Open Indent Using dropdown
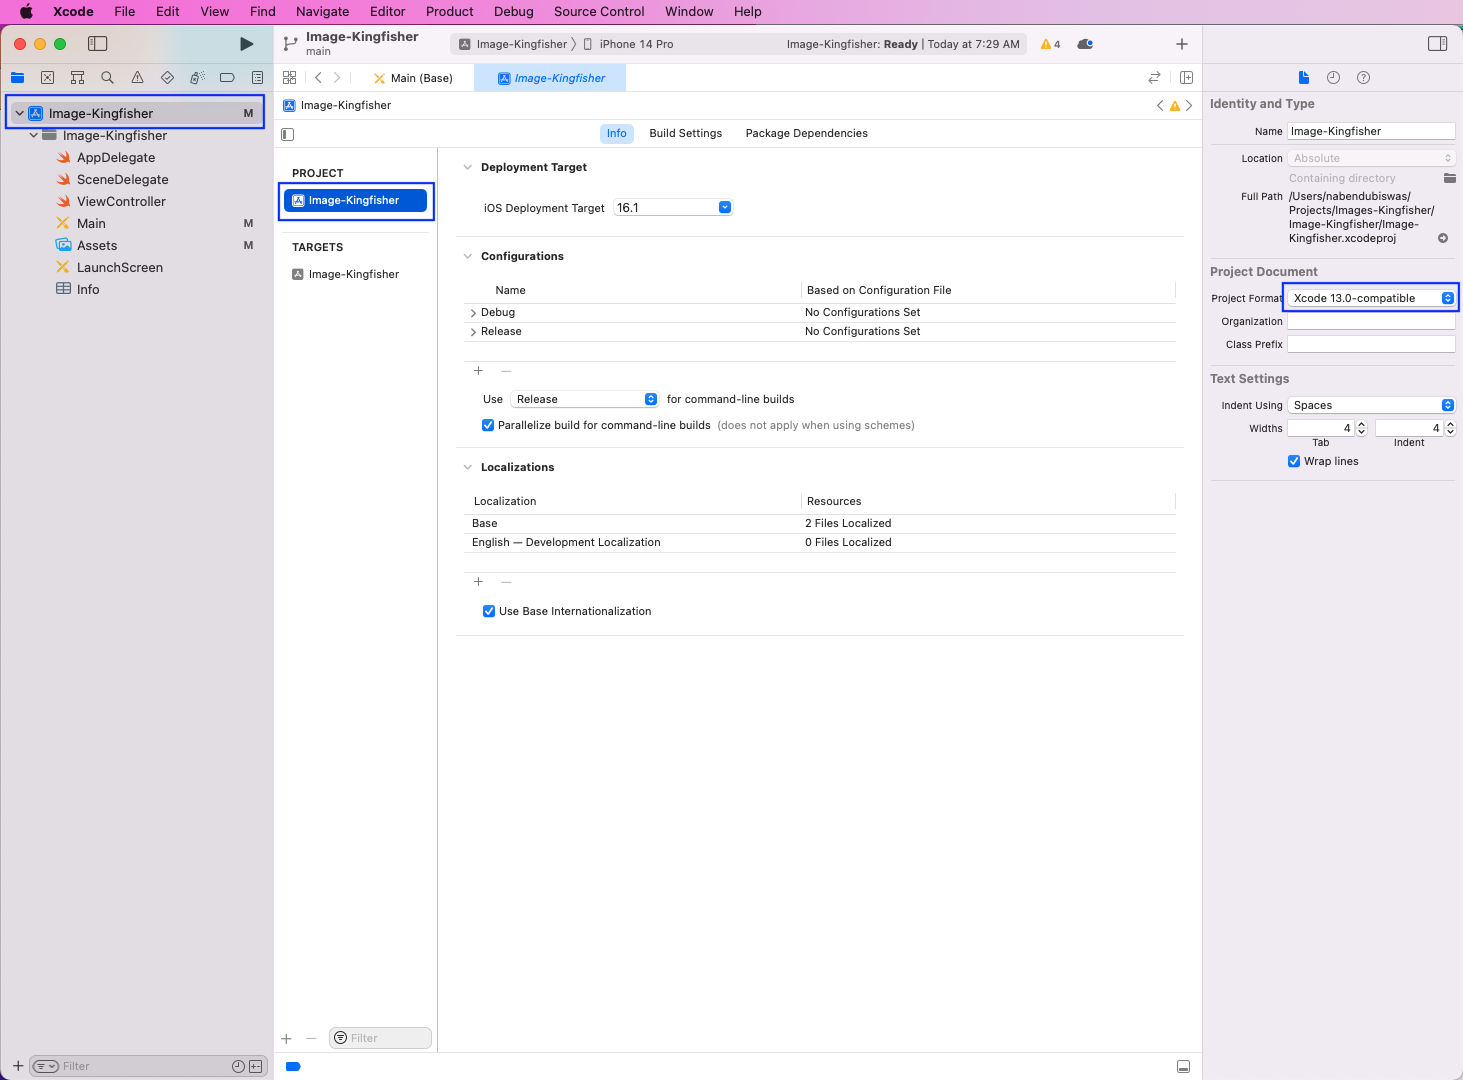Image resolution: width=1463 pixels, height=1080 pixels. 1371,405
